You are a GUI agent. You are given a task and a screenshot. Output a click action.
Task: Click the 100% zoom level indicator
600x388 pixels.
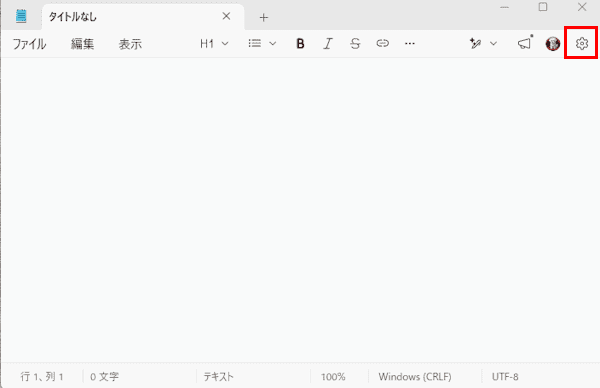[x=333, y=377]
